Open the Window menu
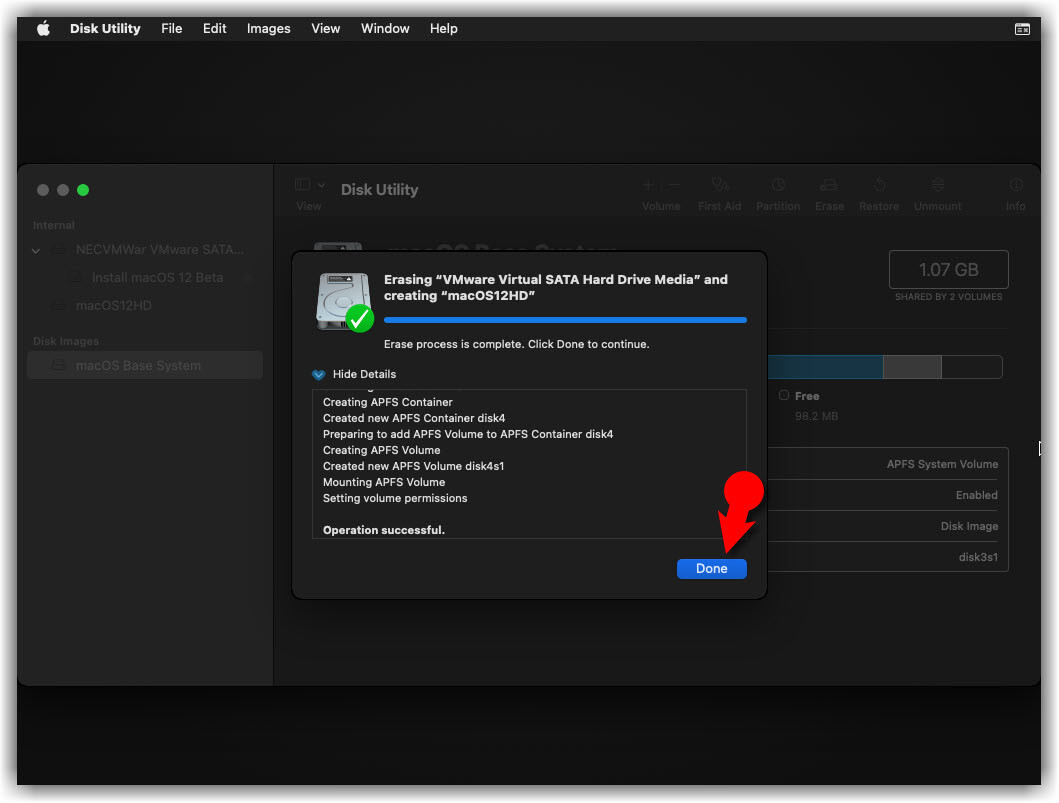 (x=385, y=28)
